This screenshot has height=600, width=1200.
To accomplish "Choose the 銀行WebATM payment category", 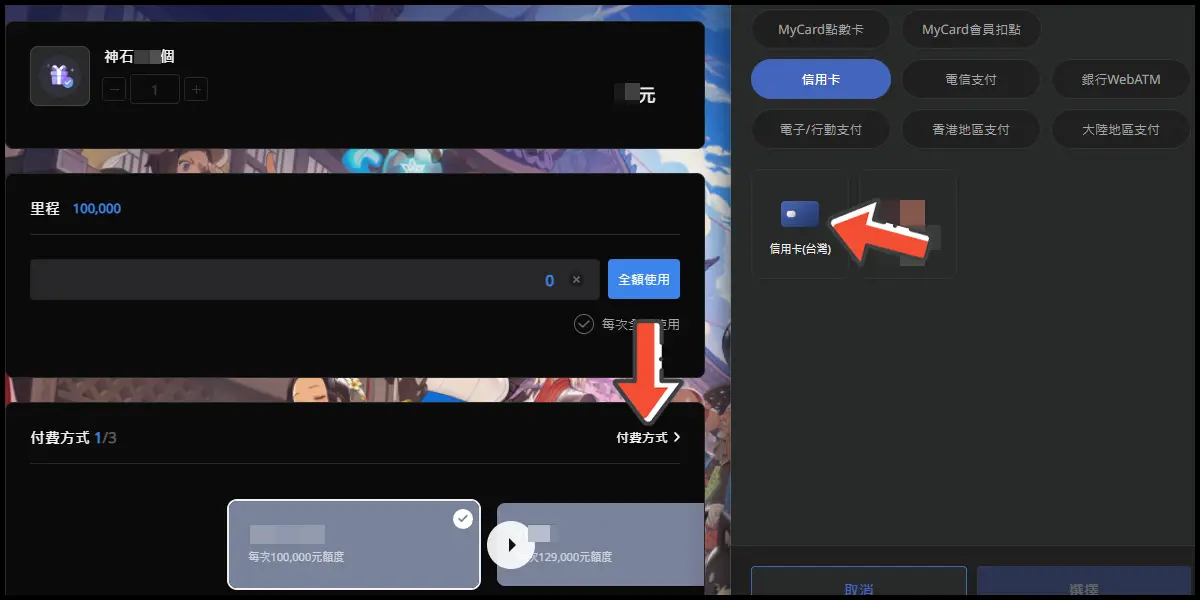I will pyautogui.click(x=1121, y=79).
